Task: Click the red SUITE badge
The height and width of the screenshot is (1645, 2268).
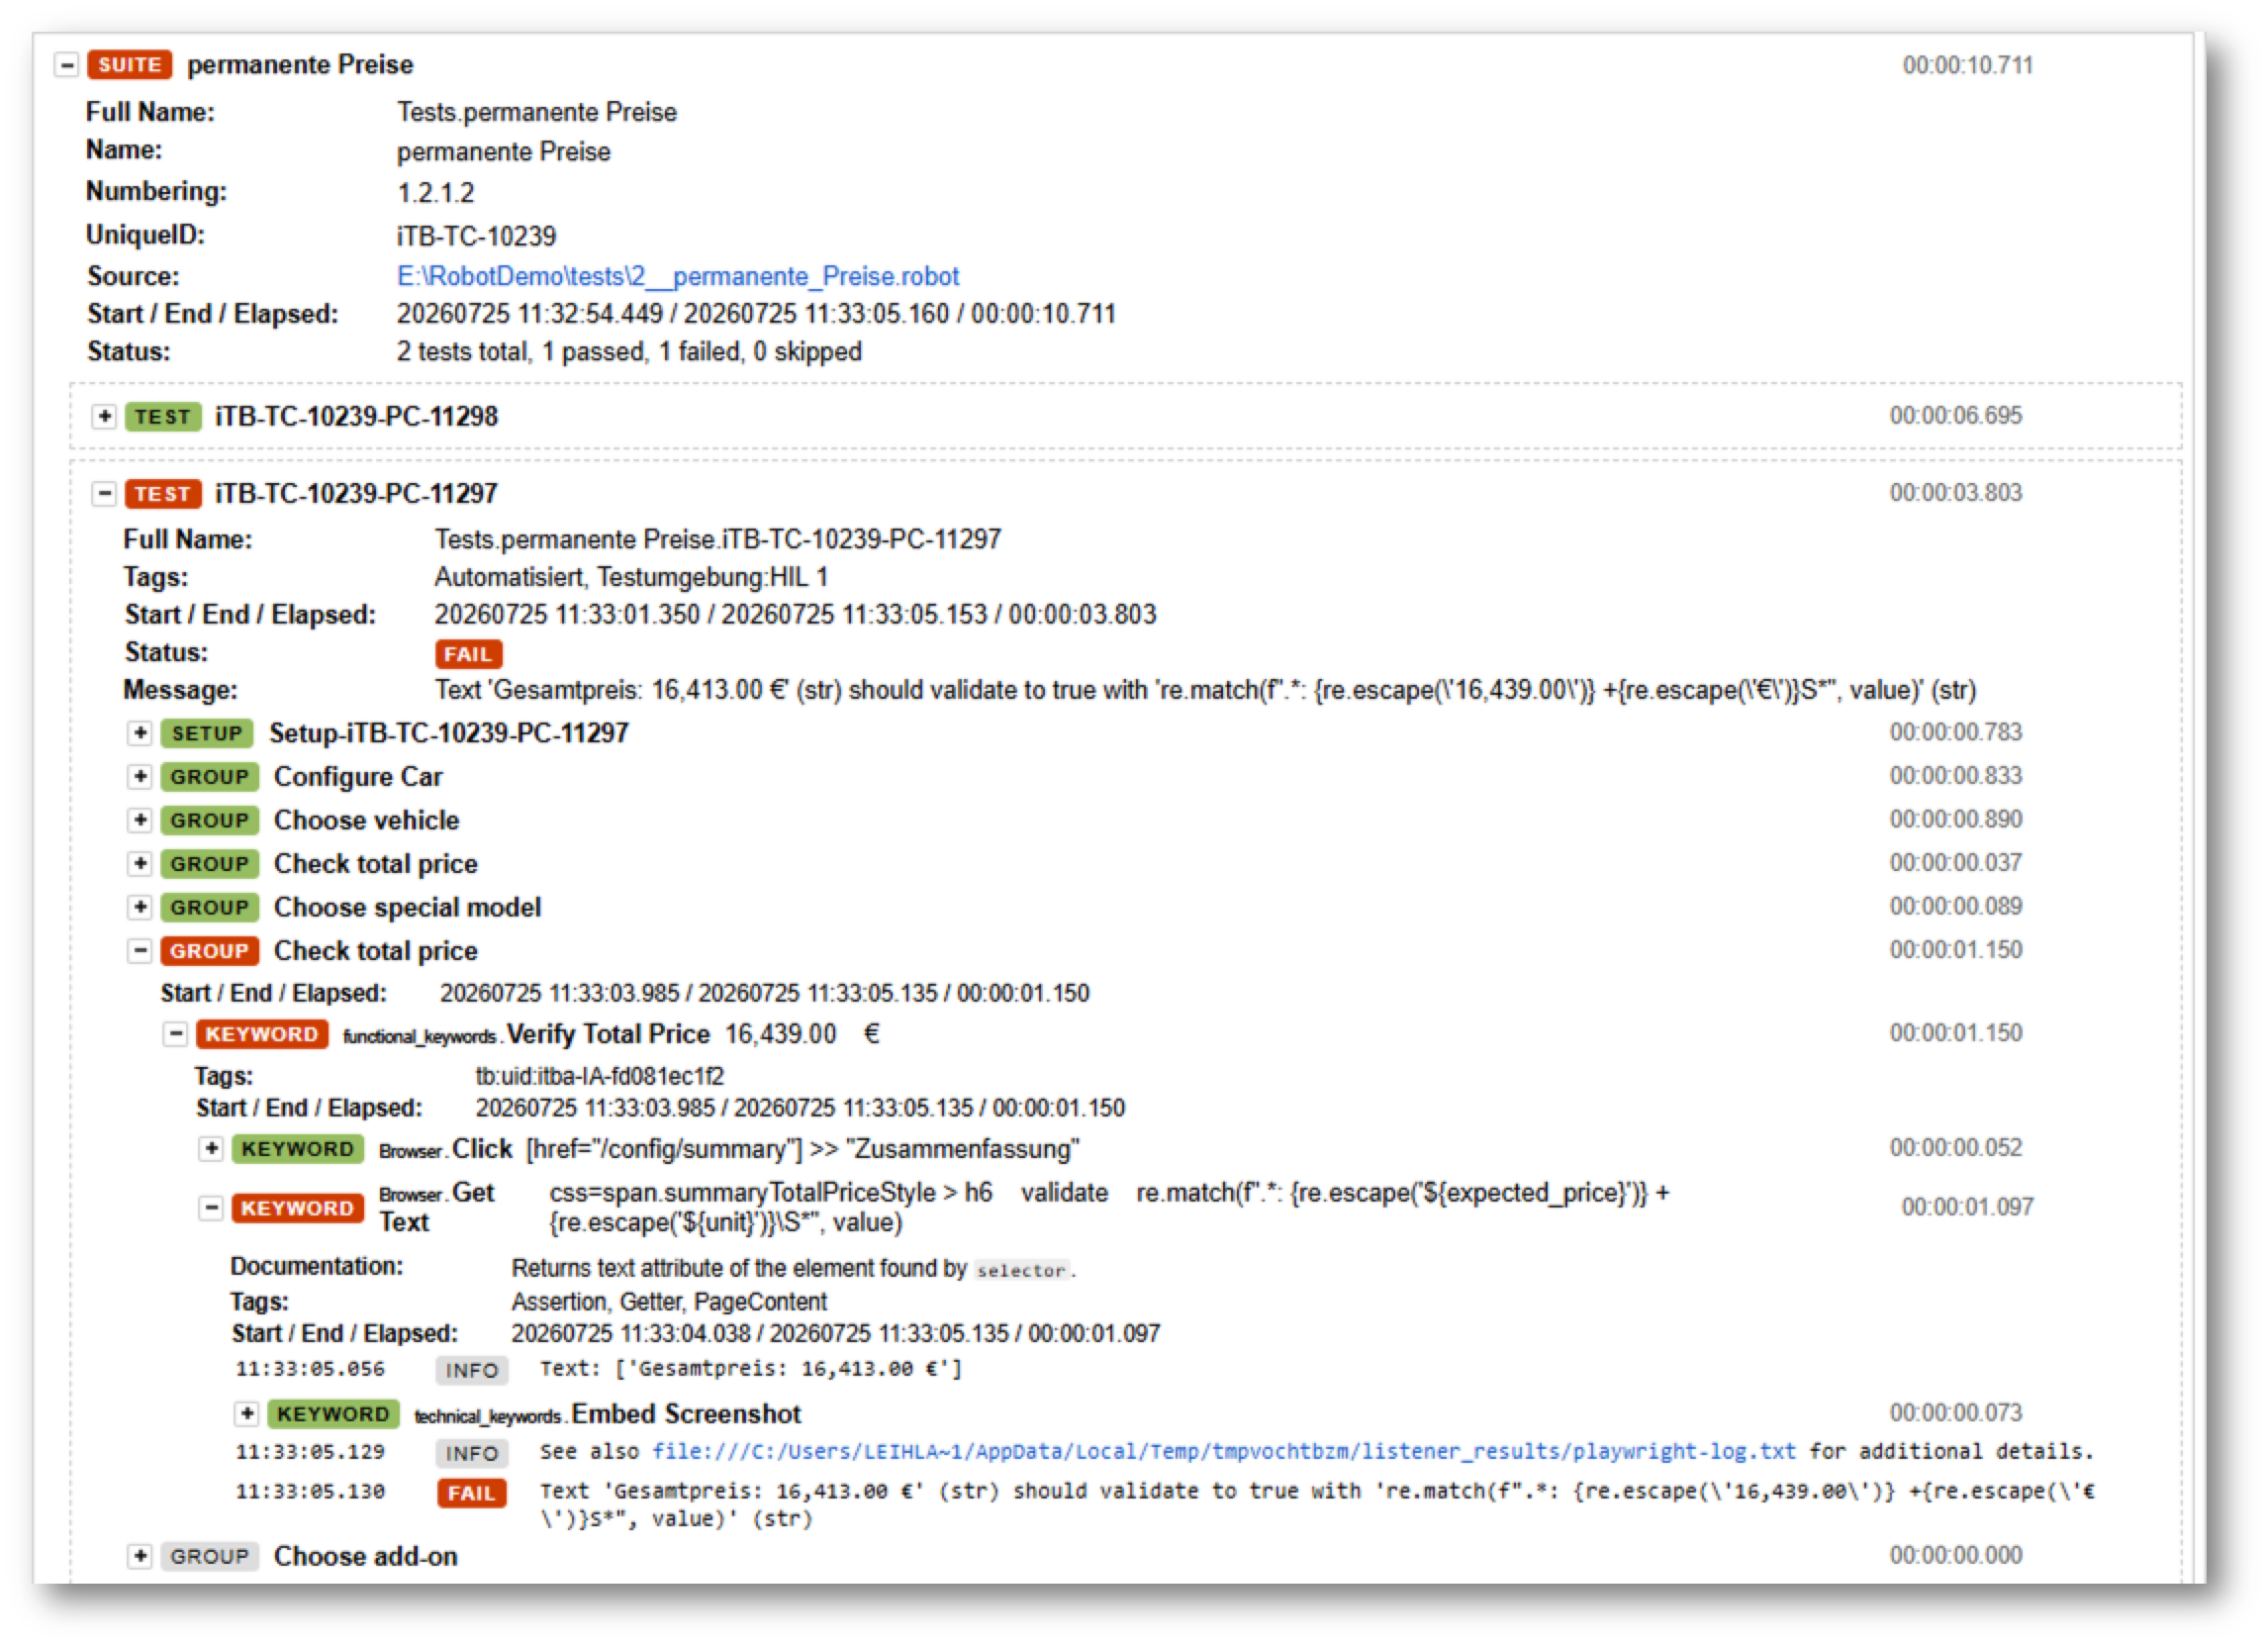Action: pos(130,65)
